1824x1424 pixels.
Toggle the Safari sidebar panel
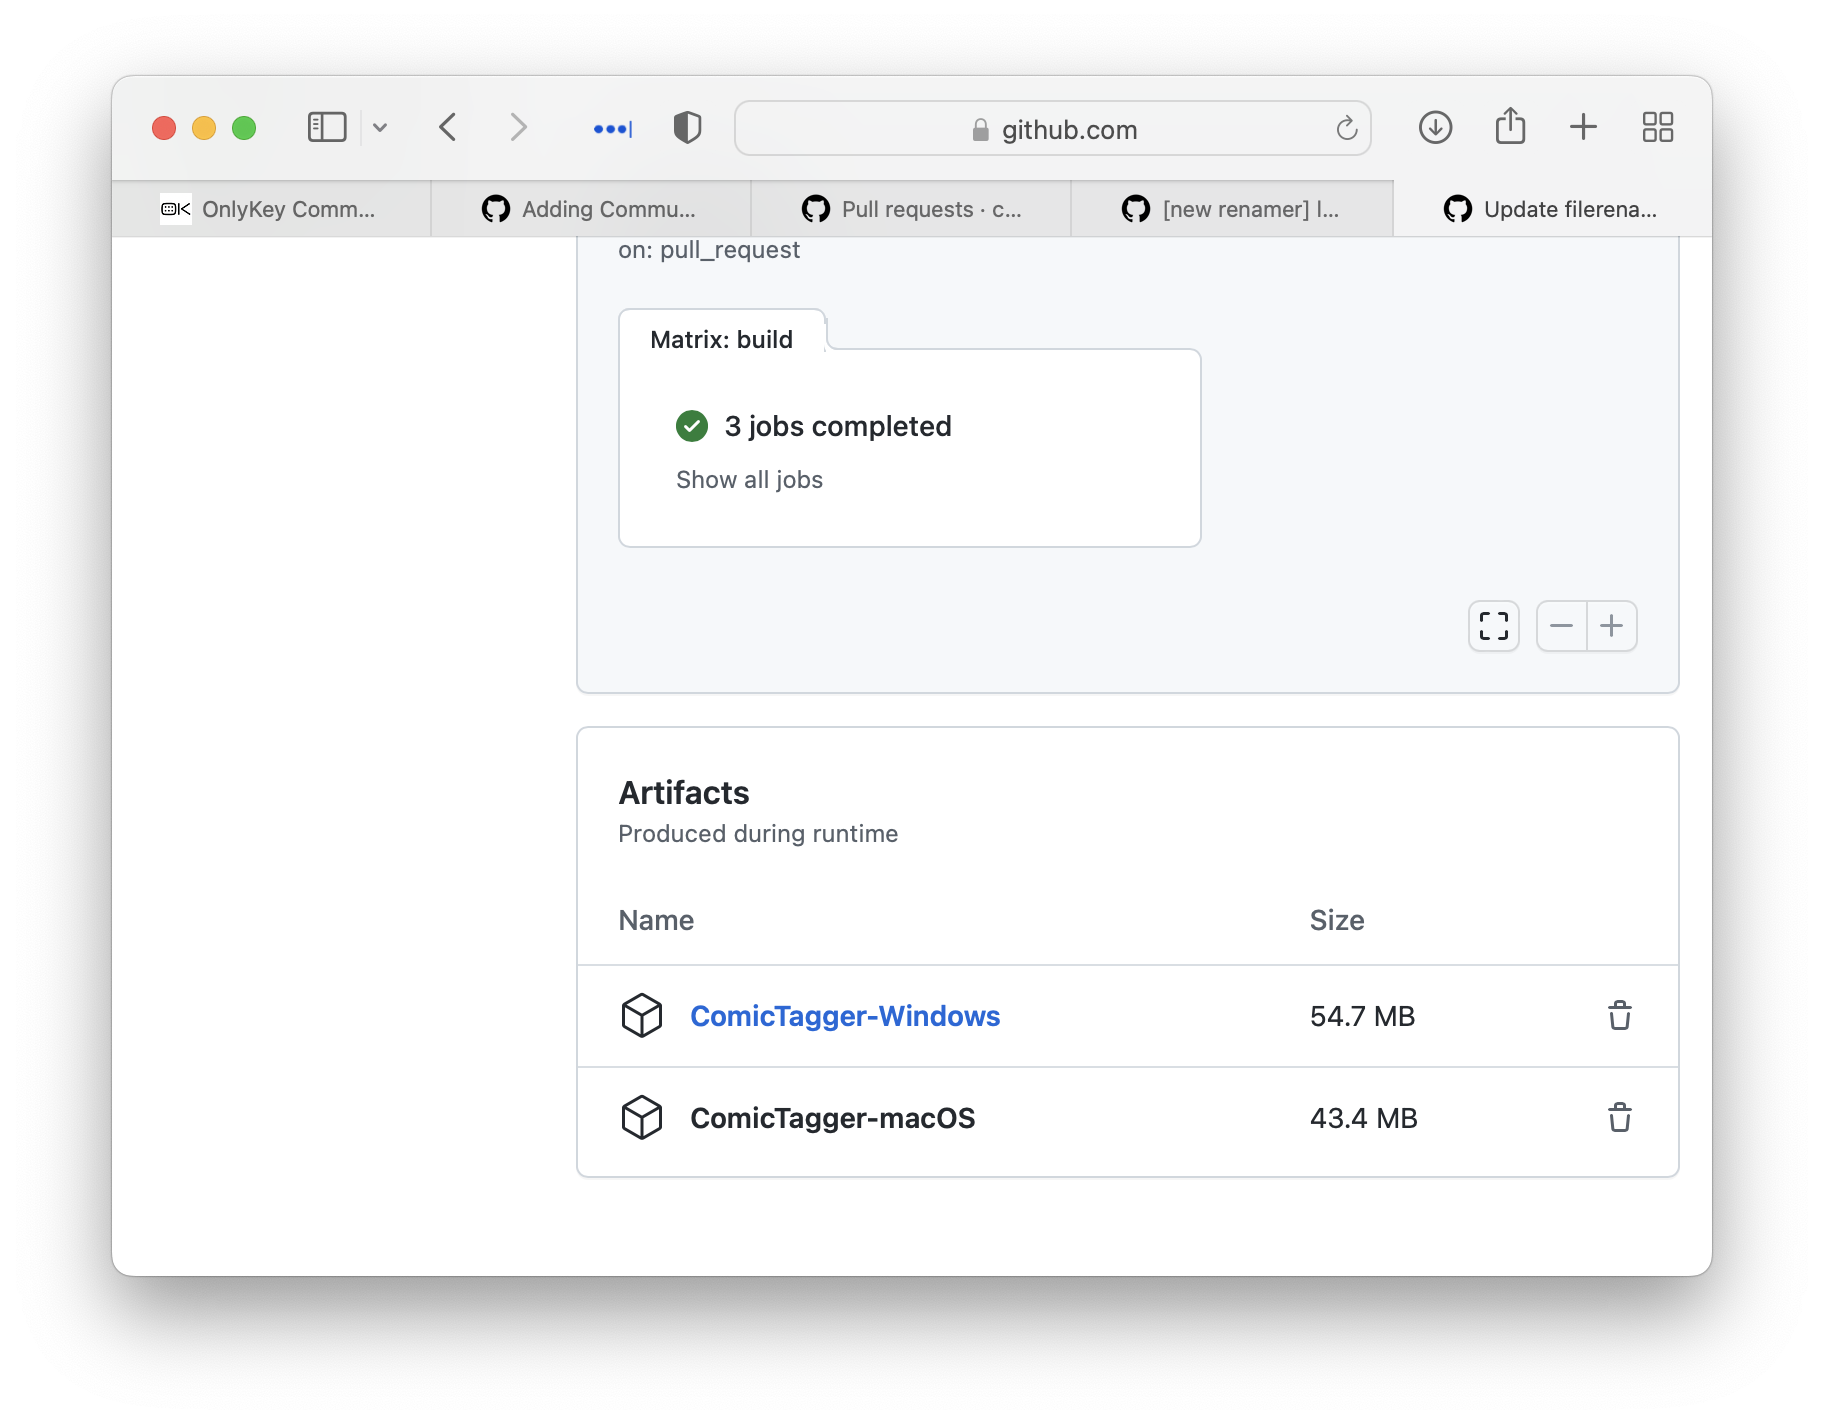[x=326, y=127]
